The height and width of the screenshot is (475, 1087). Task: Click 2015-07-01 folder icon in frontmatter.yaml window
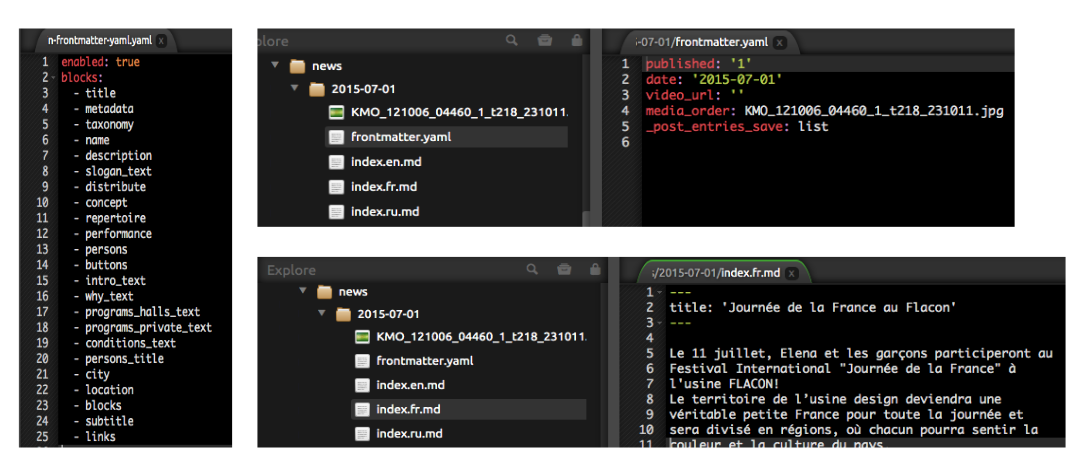pos(316,89)
